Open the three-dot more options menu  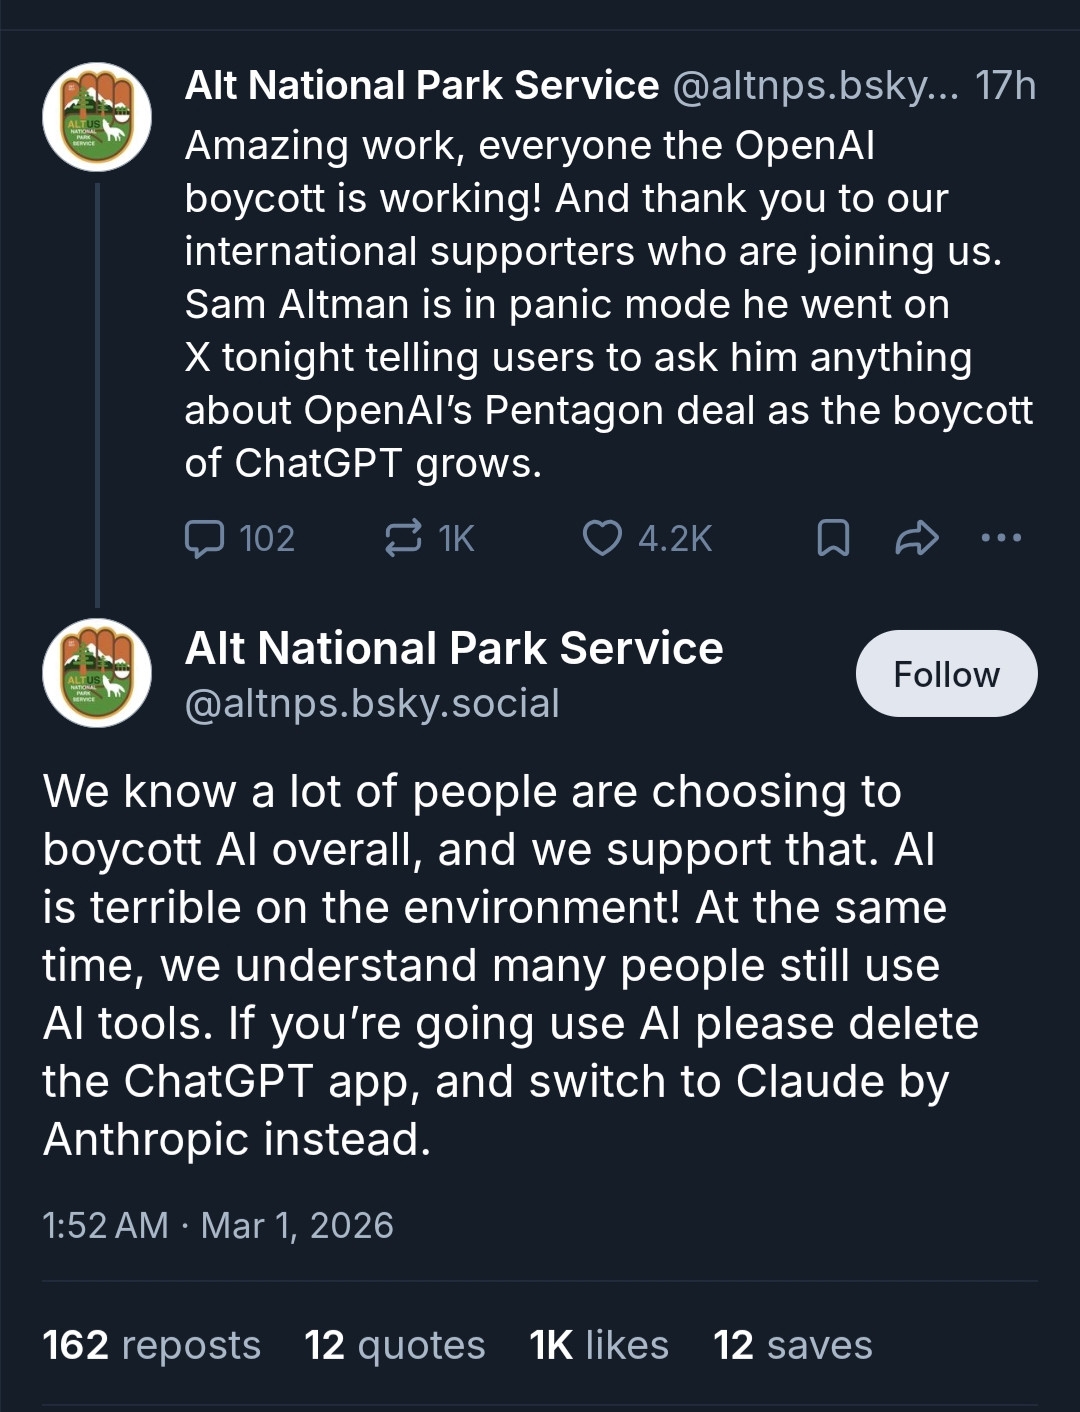click(x=1001, y=538)
